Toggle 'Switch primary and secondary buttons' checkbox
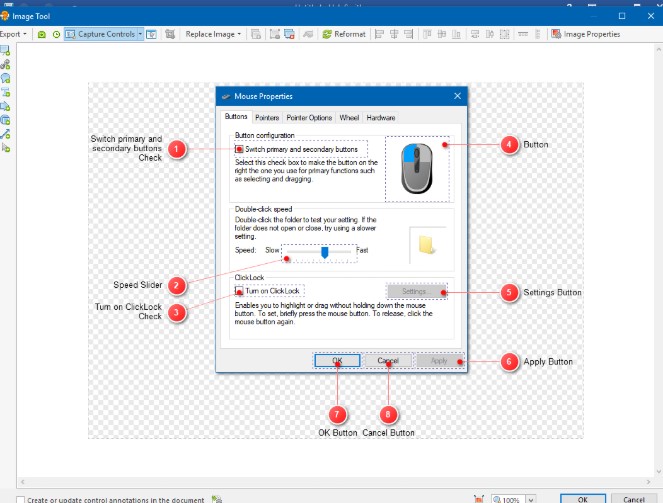The image size is (663, 503). [239, 149]
